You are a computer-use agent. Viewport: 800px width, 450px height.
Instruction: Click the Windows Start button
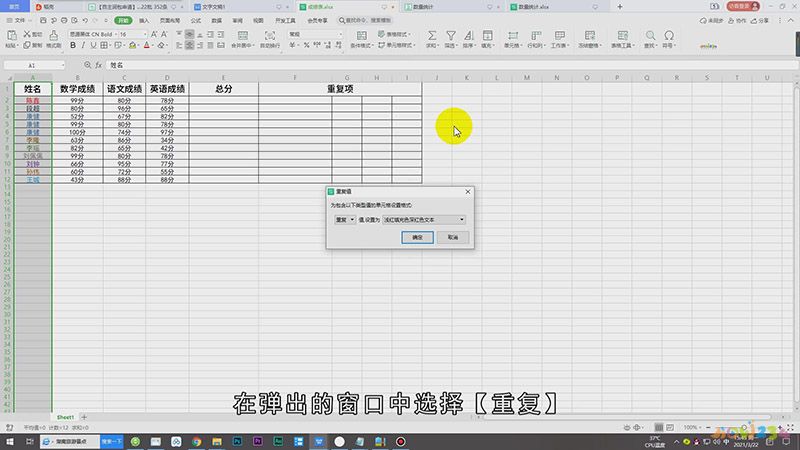tap(10, 441)
